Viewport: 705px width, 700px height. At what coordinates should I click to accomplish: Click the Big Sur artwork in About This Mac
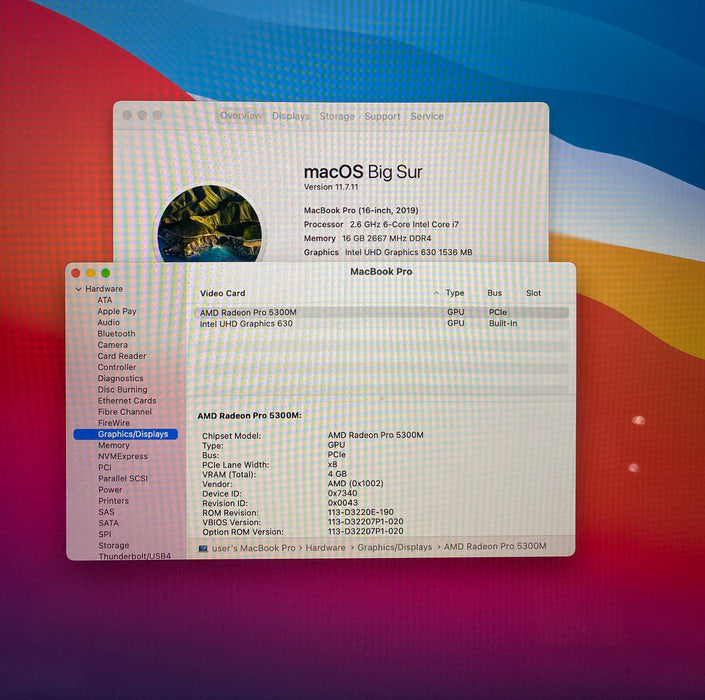210,223
